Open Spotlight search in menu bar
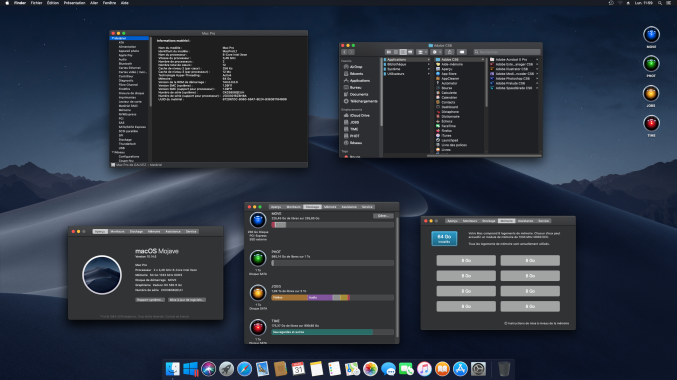Screen dimensions: 677x380 [x=660, y=3]
